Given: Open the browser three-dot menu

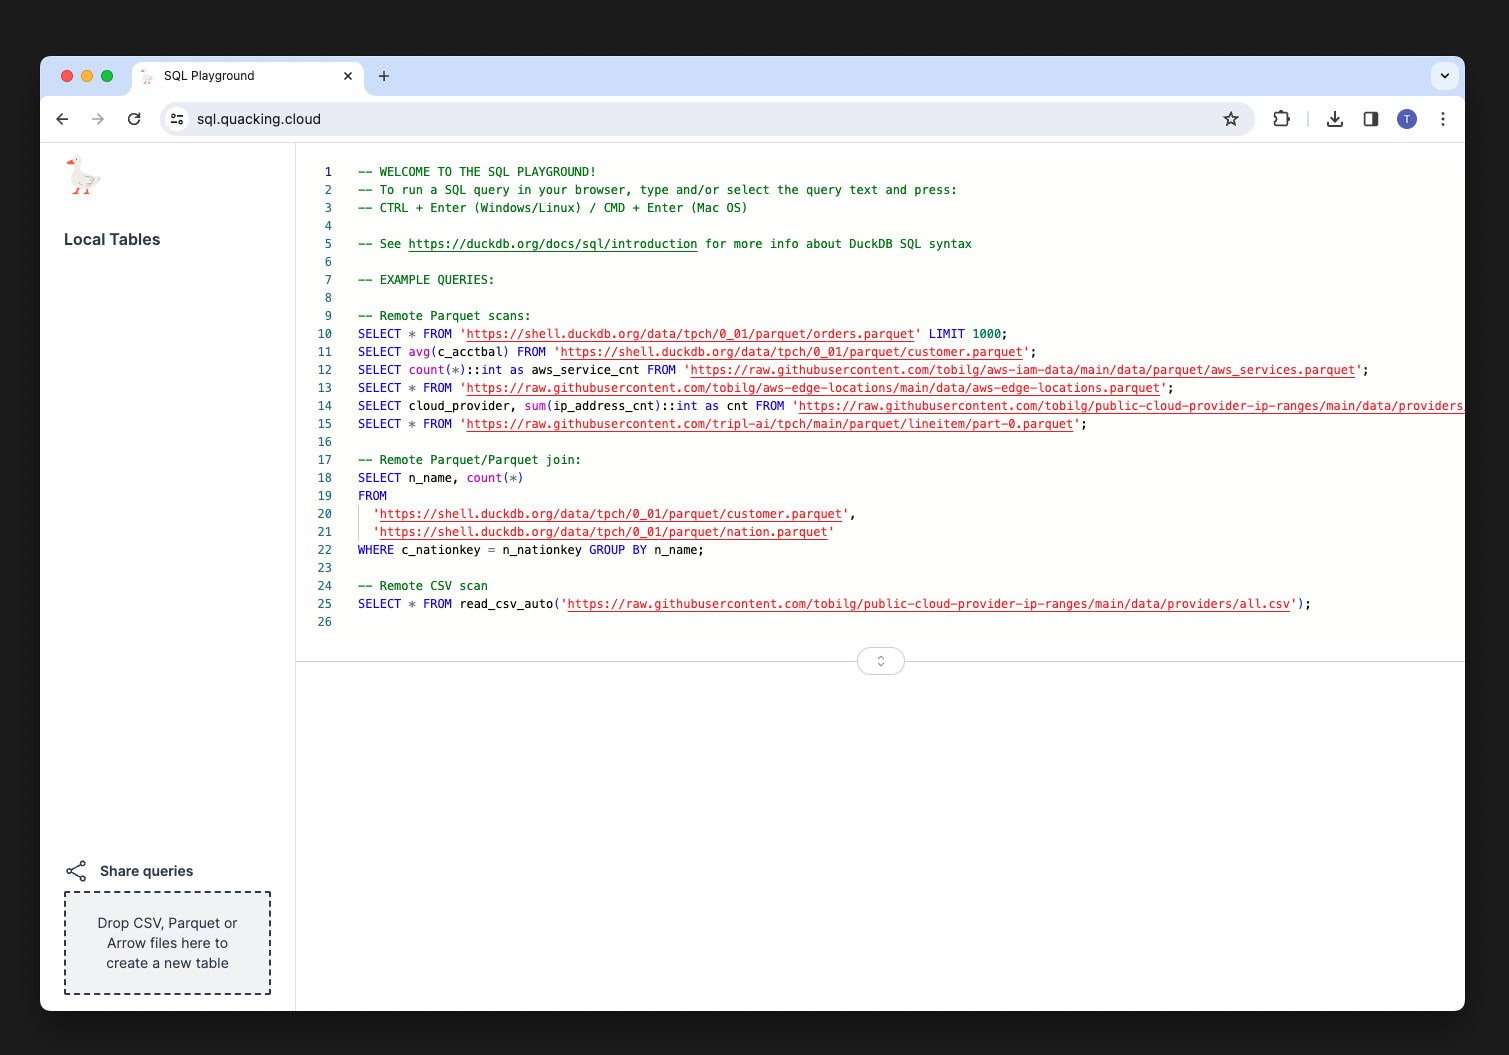Looking at the screenshot, I should (x=1443, y=119).
